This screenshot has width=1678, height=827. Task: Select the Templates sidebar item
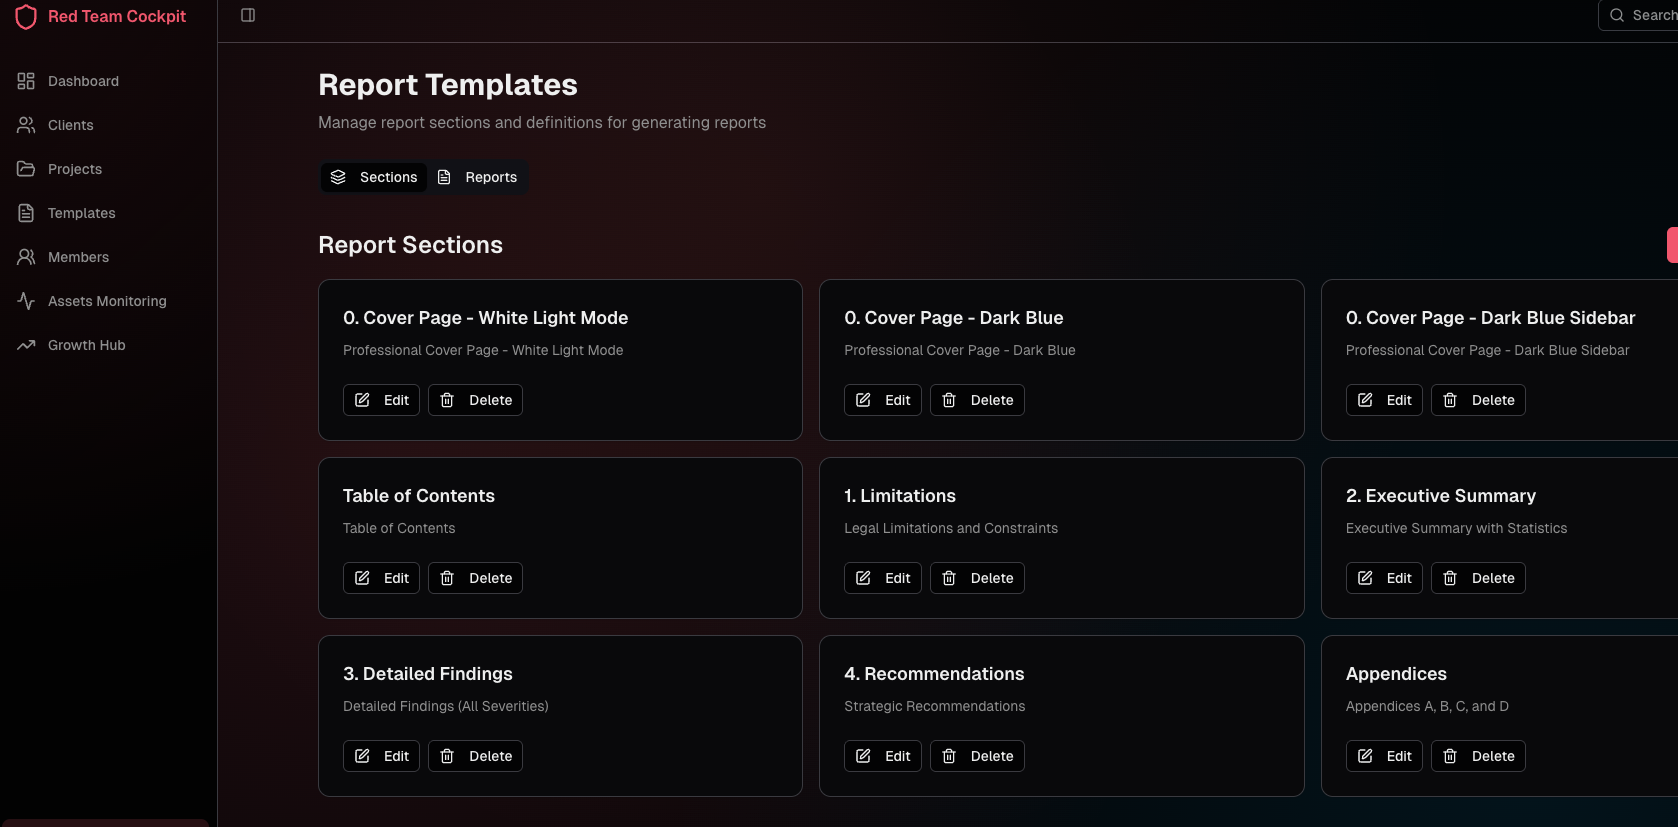click(81, 213)
